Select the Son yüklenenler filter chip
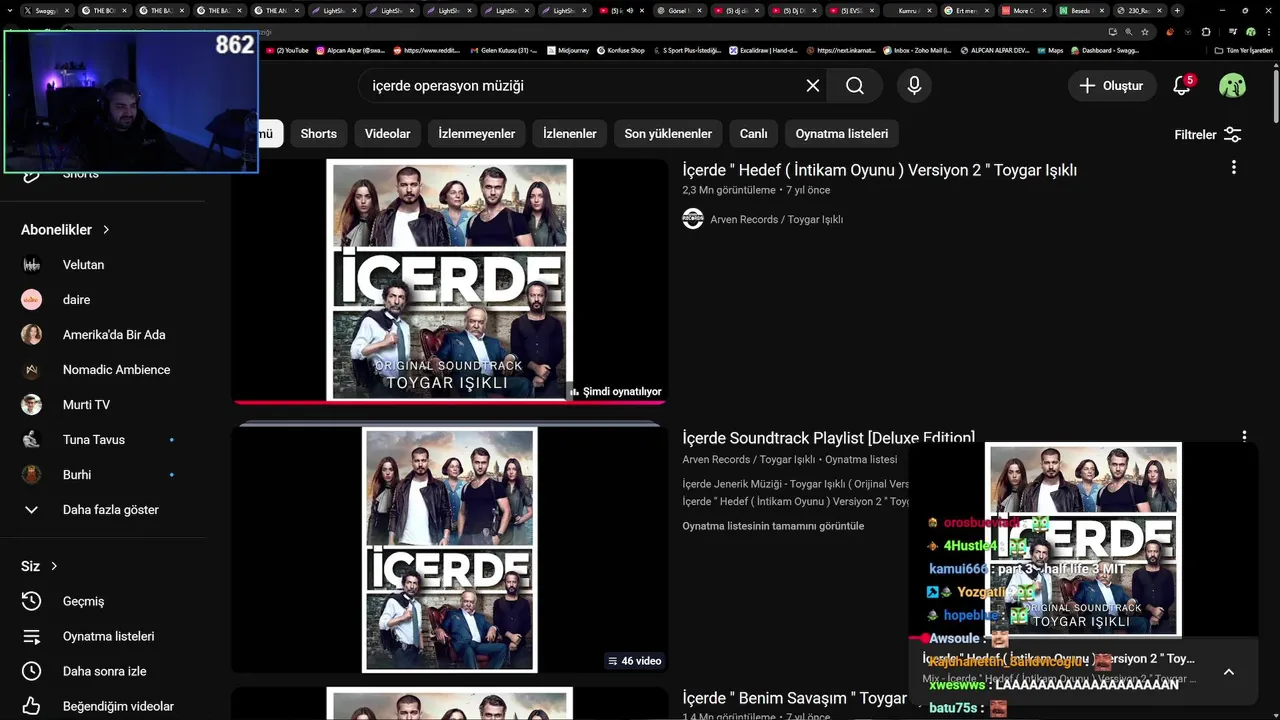Screen dimensions: 1280x720 668,134
